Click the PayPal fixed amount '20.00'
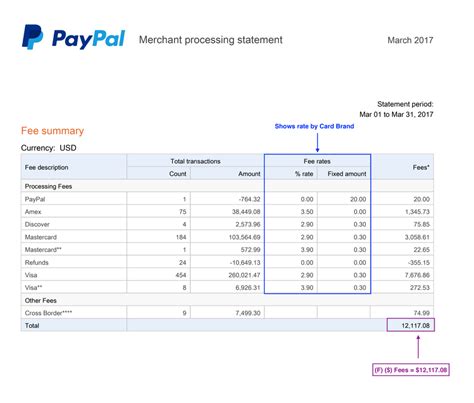The width and height of the screenshot is (474, 403). tap(358, 199)
